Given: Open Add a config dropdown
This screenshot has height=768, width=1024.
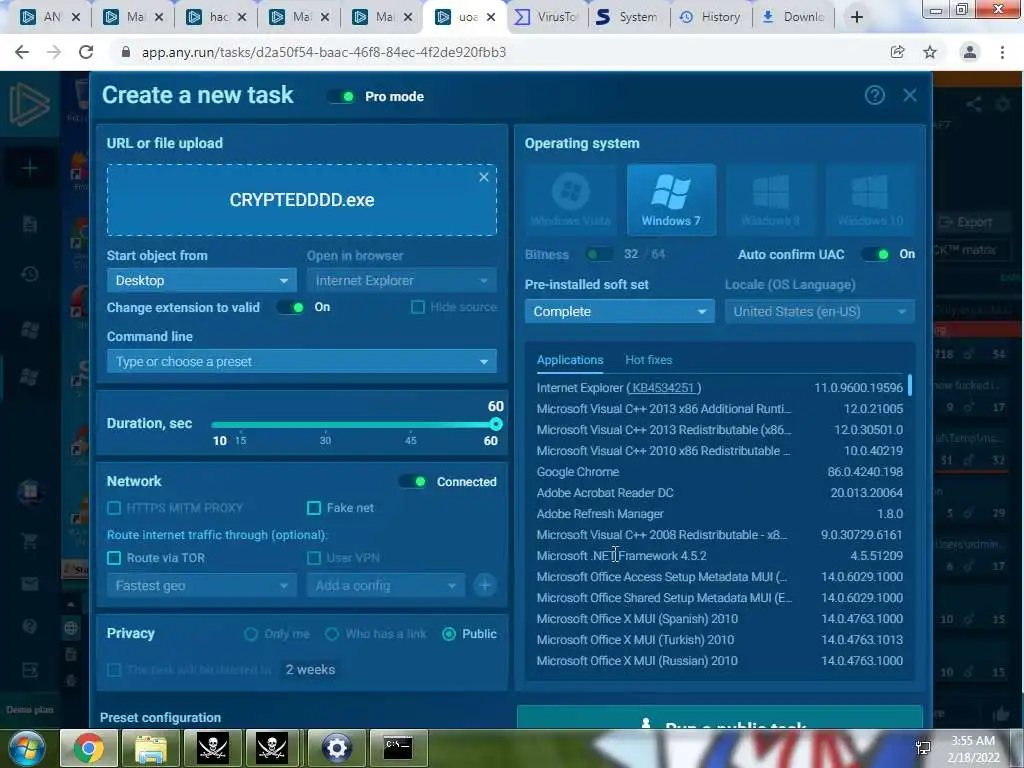Looking at the screenshot, I should click(x=386, y=585).
